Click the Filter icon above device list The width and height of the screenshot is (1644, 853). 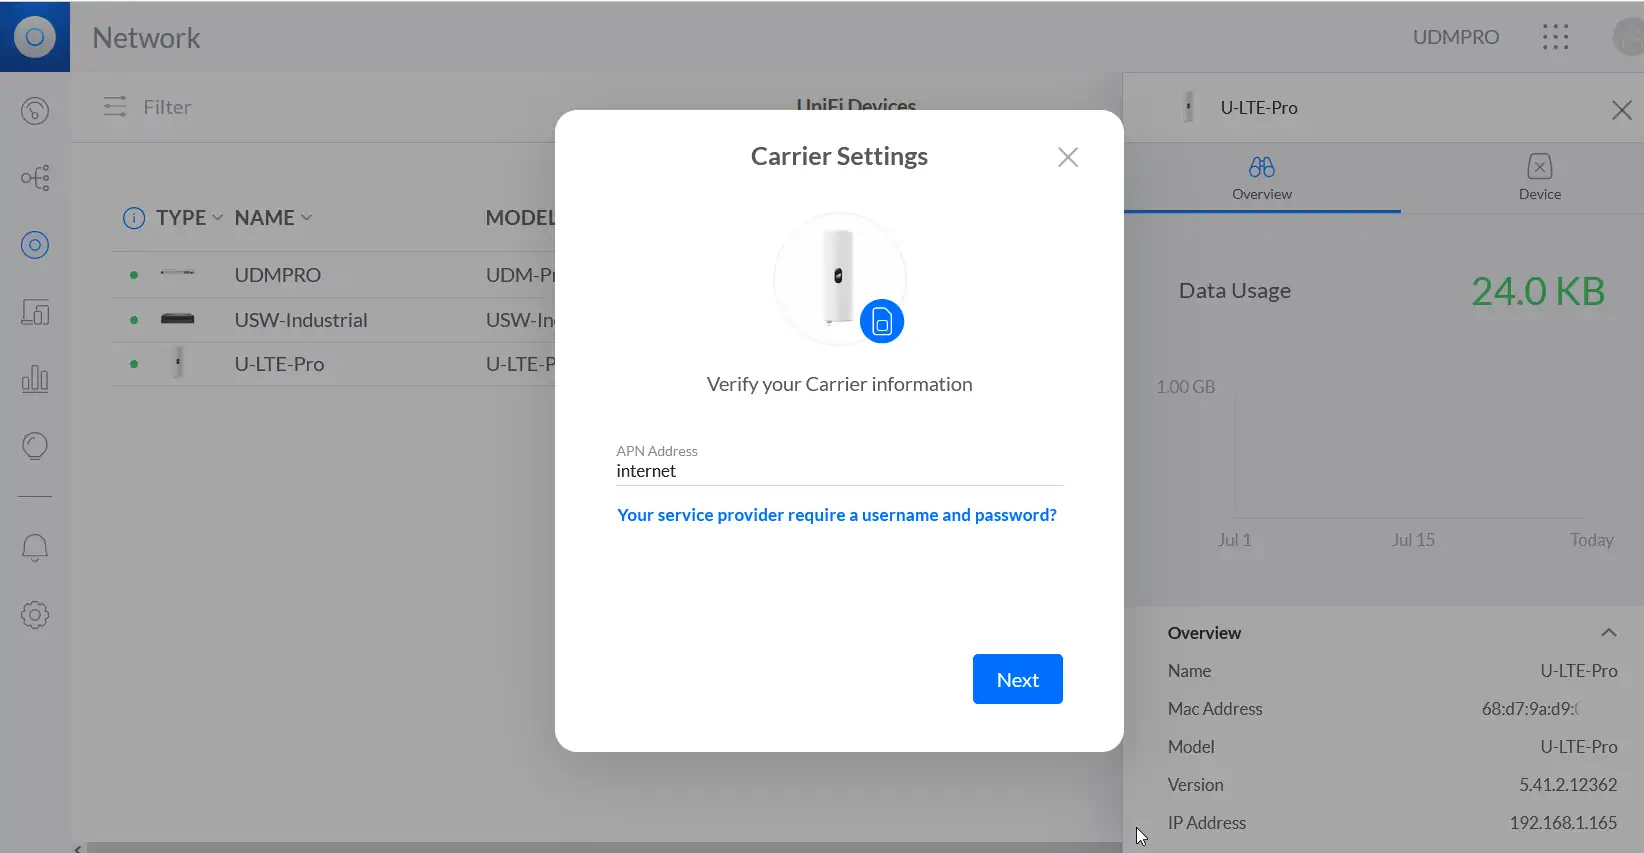(115, 107)
